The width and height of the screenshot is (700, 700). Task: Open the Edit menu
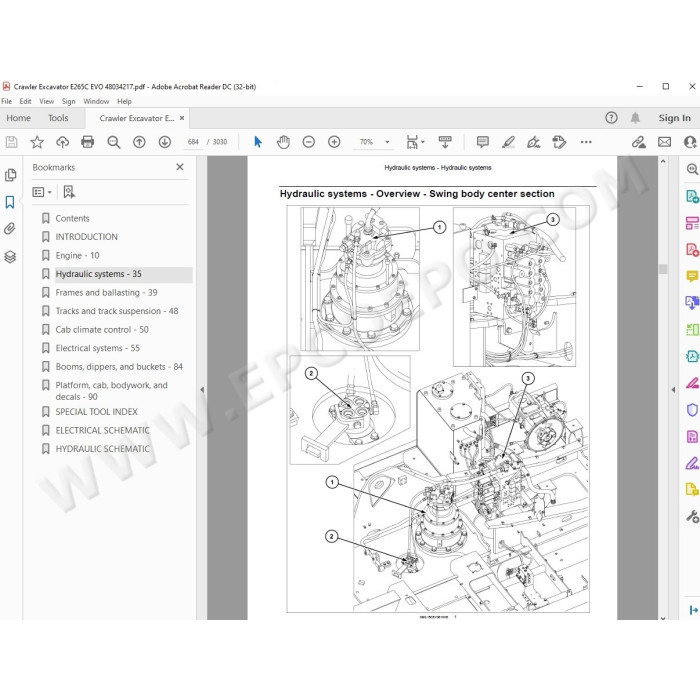point(25,101)
